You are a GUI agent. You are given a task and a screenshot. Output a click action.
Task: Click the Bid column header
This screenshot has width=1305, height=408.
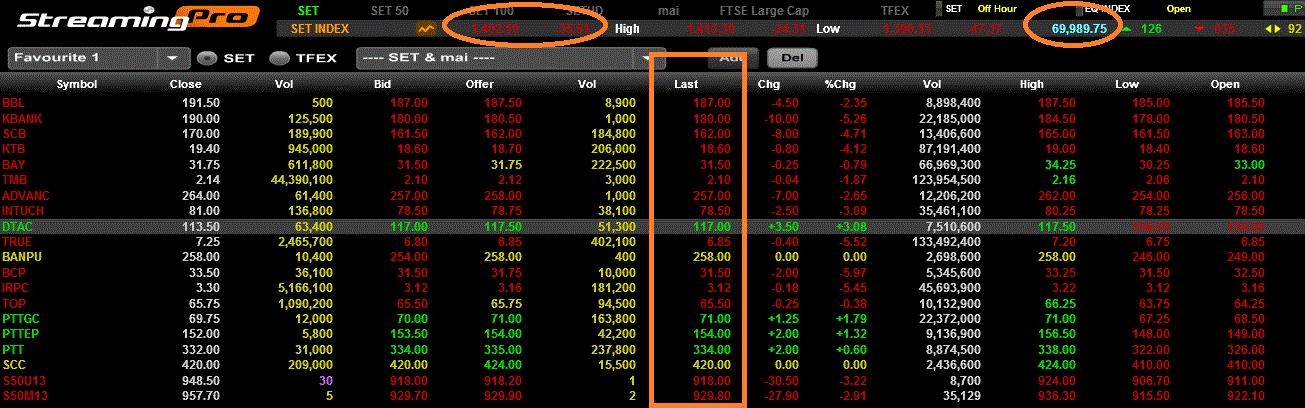382,85
